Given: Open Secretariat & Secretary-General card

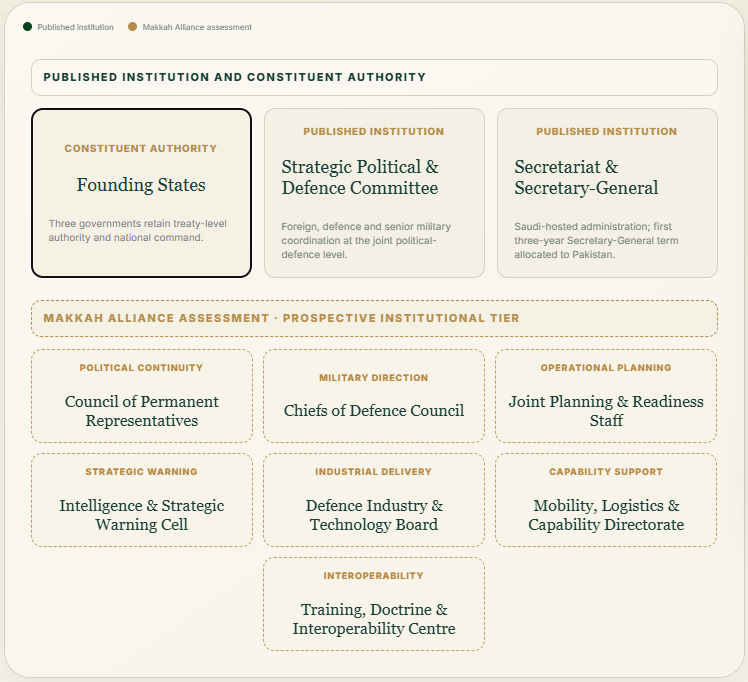Looking at the screenshot, I should click(607, 193).
